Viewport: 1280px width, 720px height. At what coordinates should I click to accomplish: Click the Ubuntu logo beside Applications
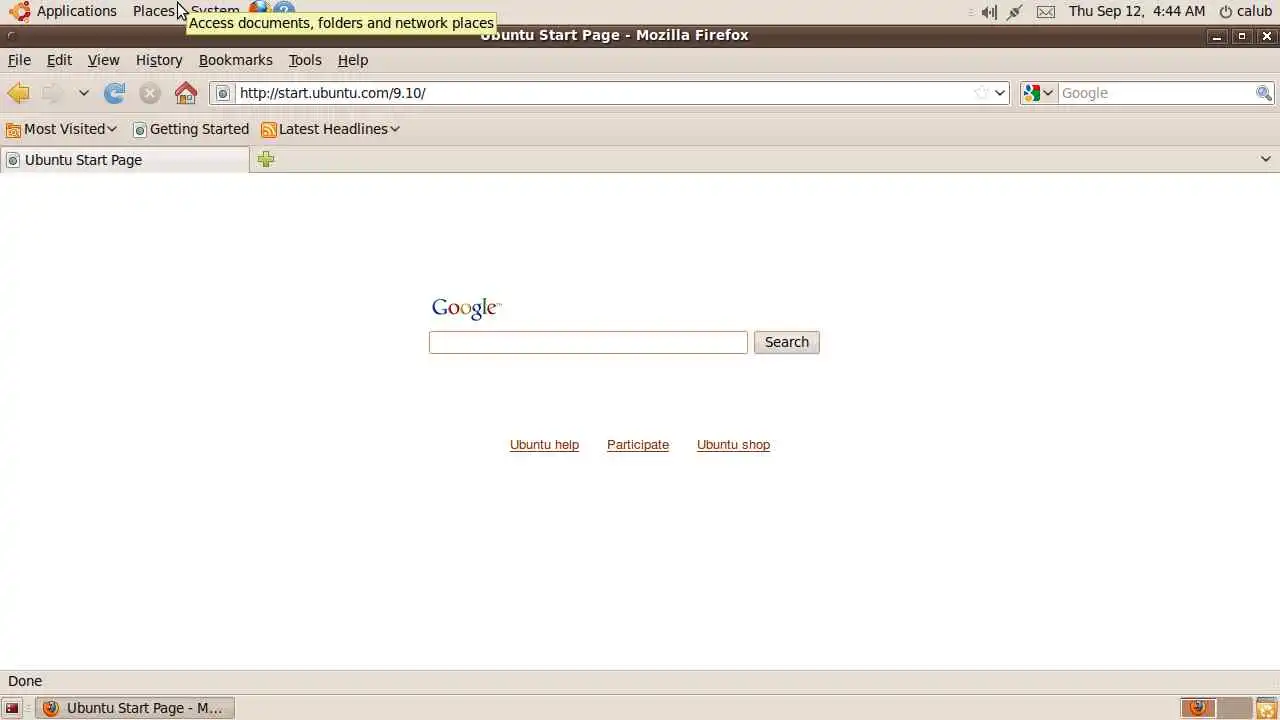pos(20,11)
